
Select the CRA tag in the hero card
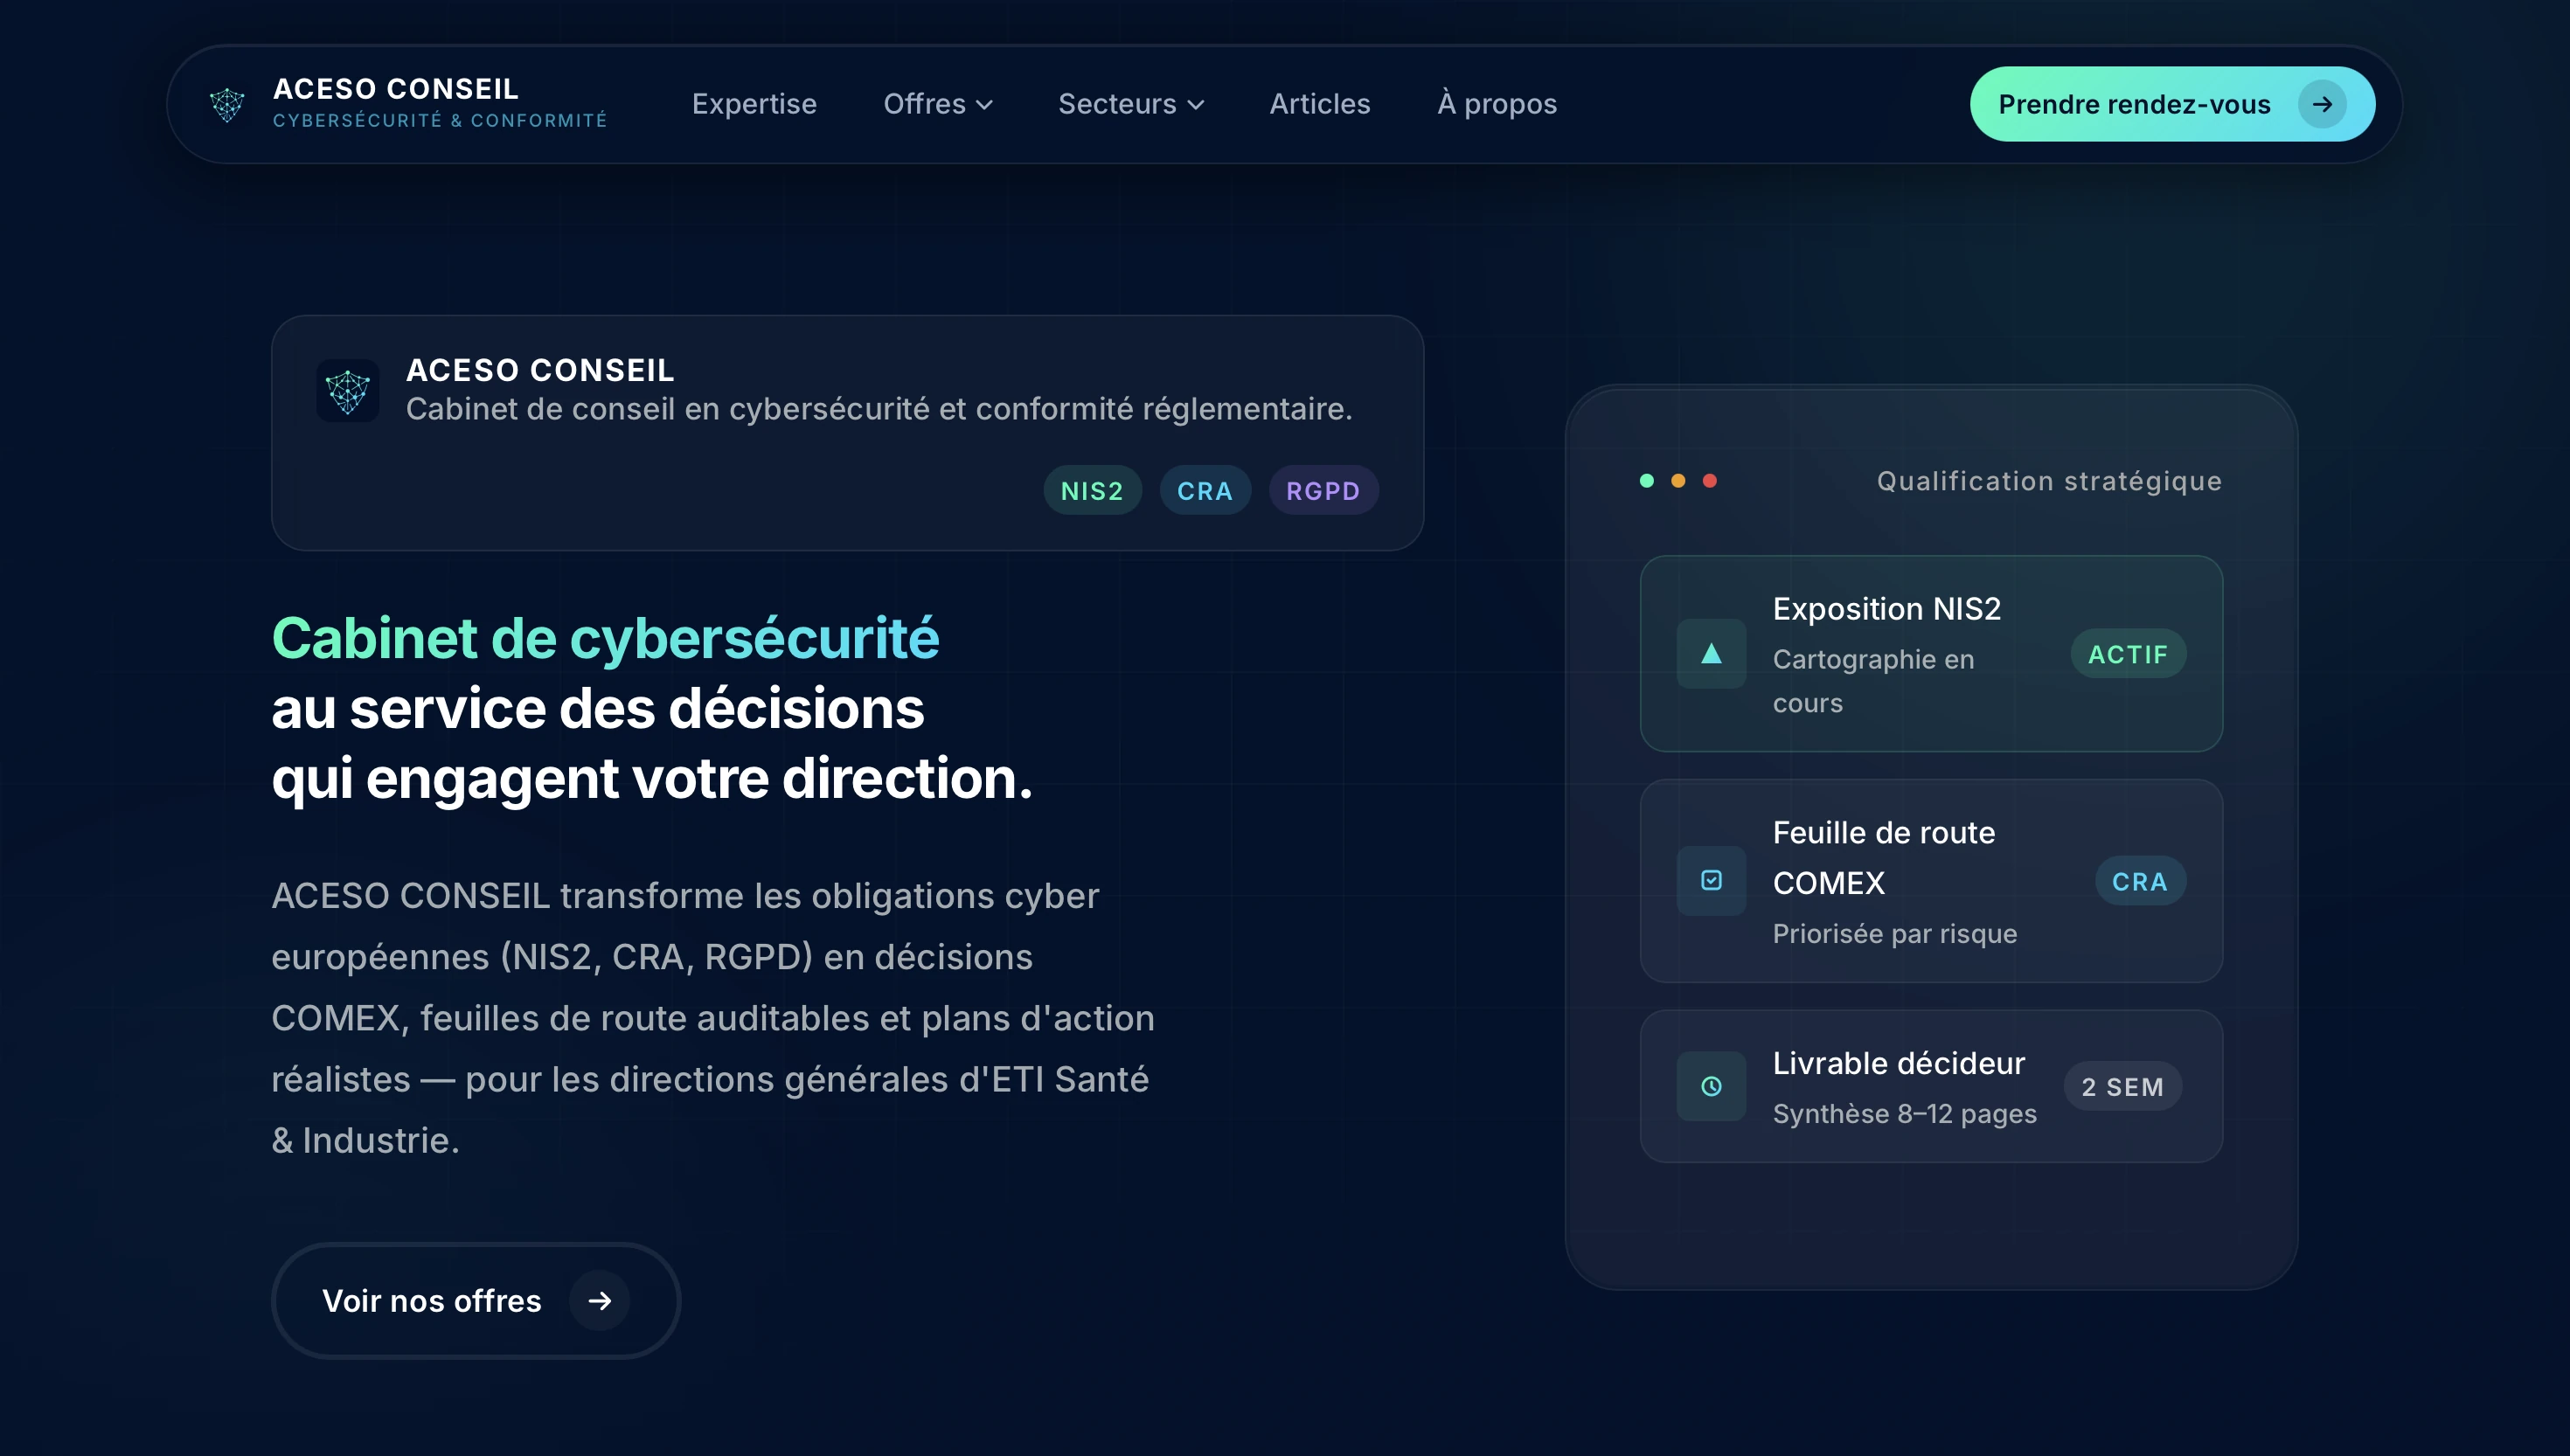point(1205,490)
